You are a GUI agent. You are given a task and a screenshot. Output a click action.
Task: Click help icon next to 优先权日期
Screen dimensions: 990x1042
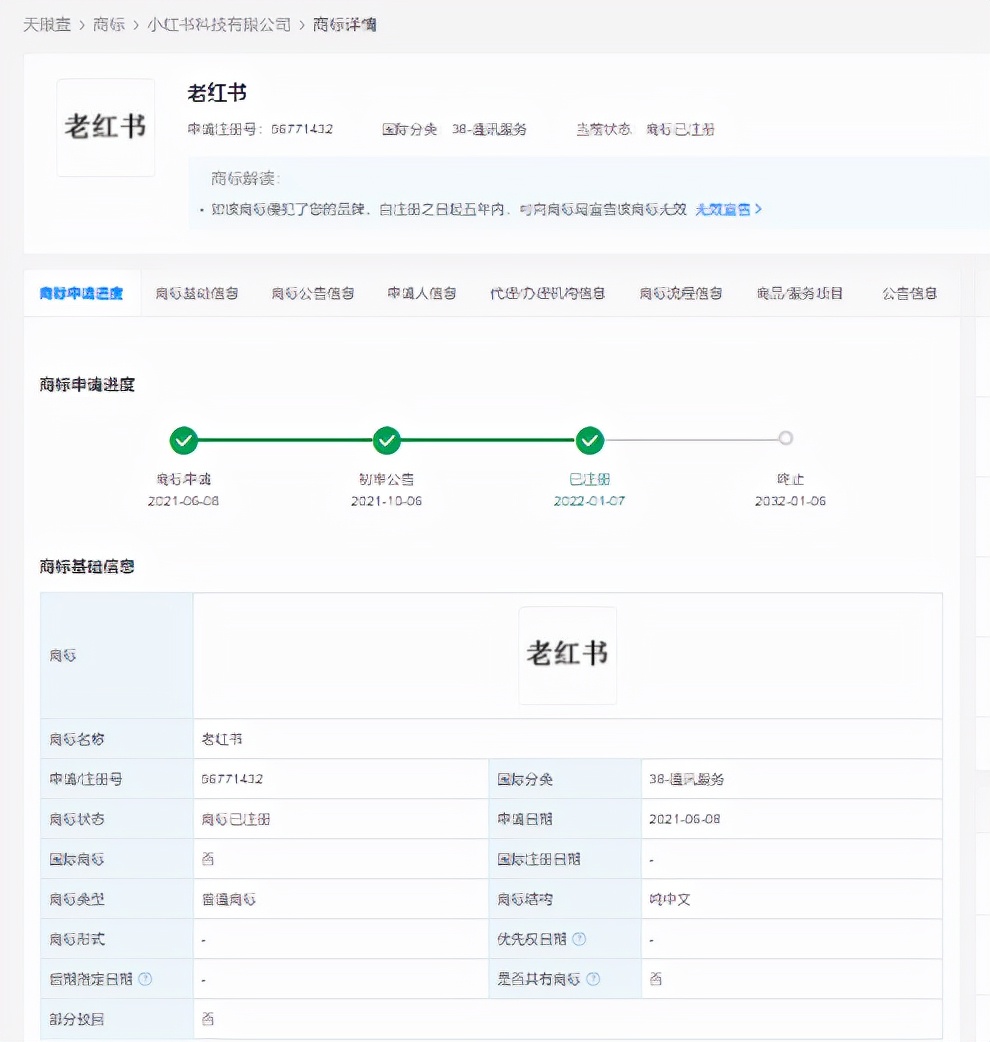click(579, 939)
